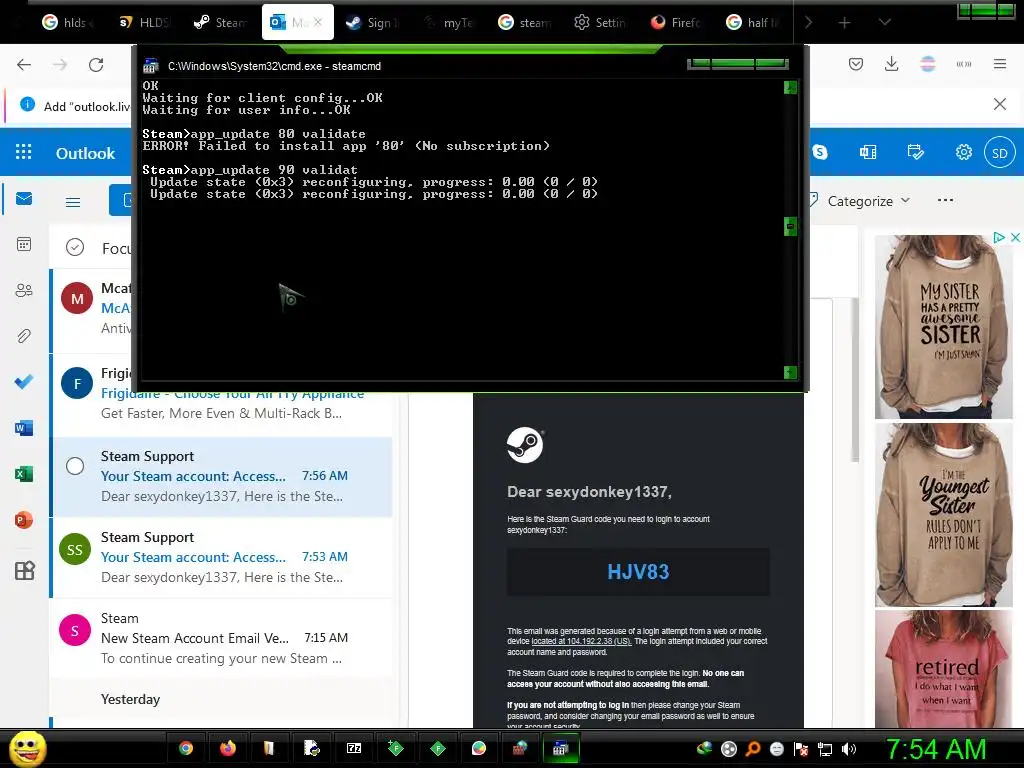
Task: Open Outlook settings gear
Action: pyautogui.click(x=963, y=152)
